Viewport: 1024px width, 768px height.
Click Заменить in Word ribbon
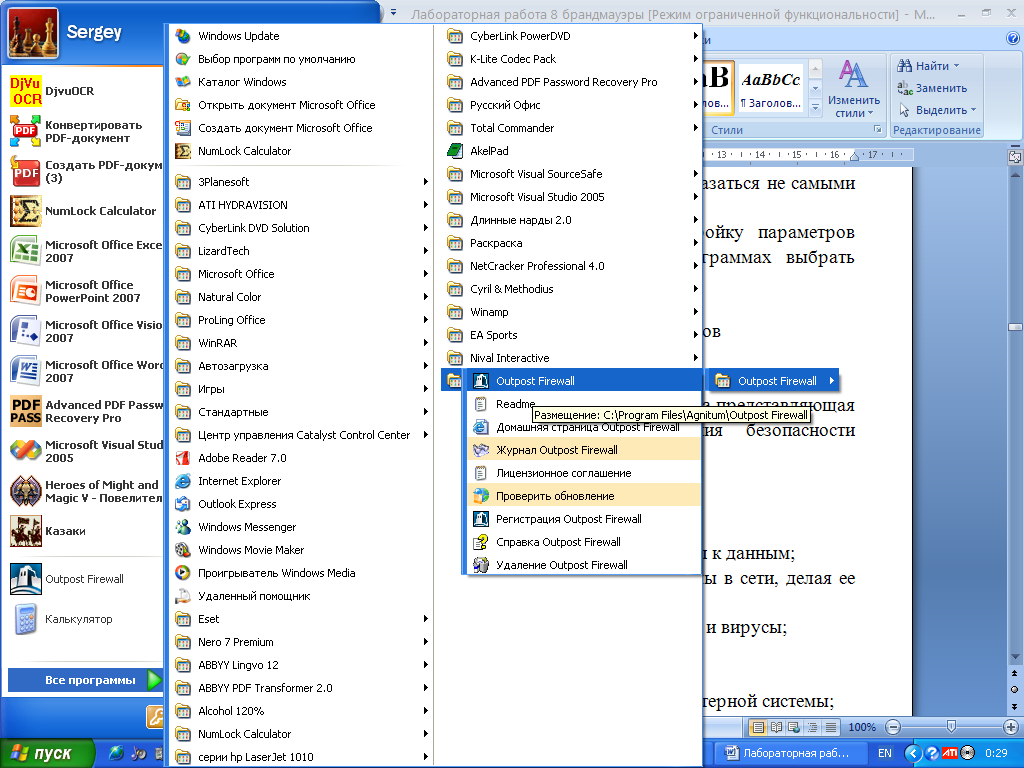[x=932, y=88]
